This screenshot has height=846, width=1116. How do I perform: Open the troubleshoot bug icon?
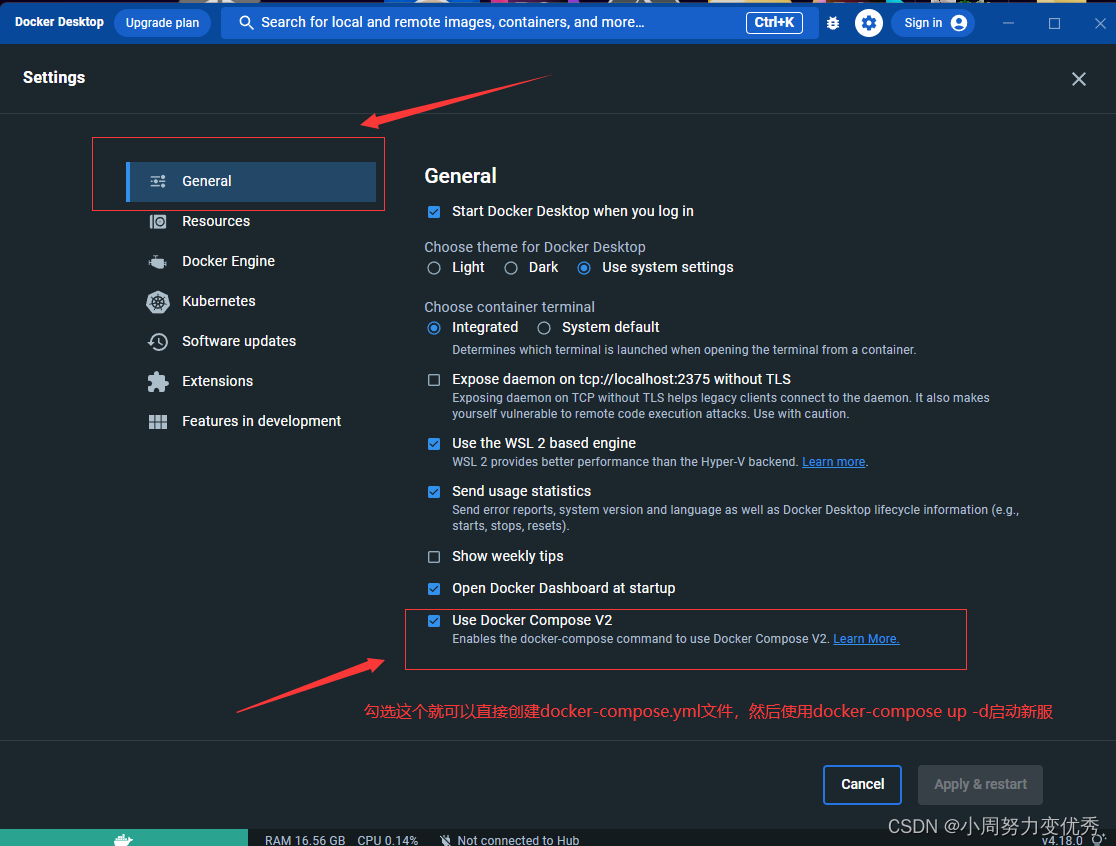pyautogui.click(x=833, y=23)
